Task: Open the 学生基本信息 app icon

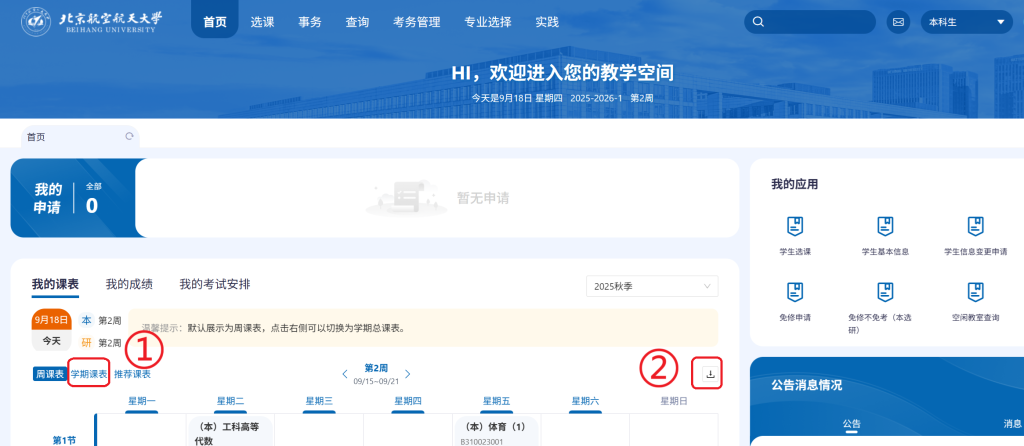Action: tap(884, 227)
